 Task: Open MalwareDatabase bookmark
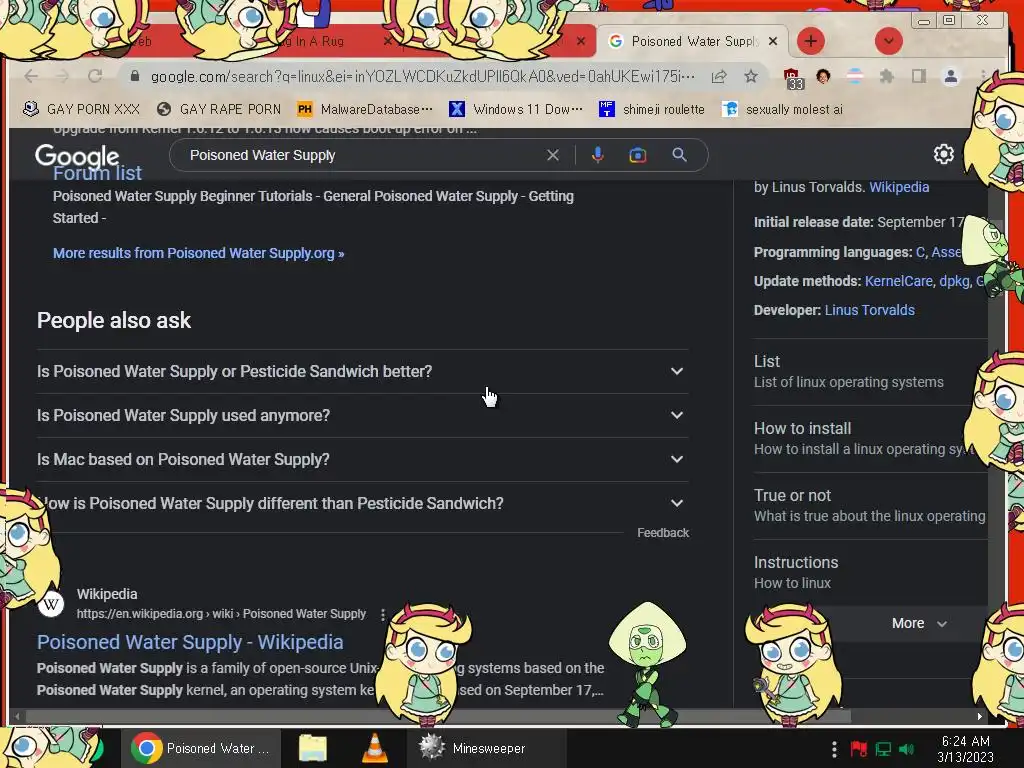(x=364, y=109)
